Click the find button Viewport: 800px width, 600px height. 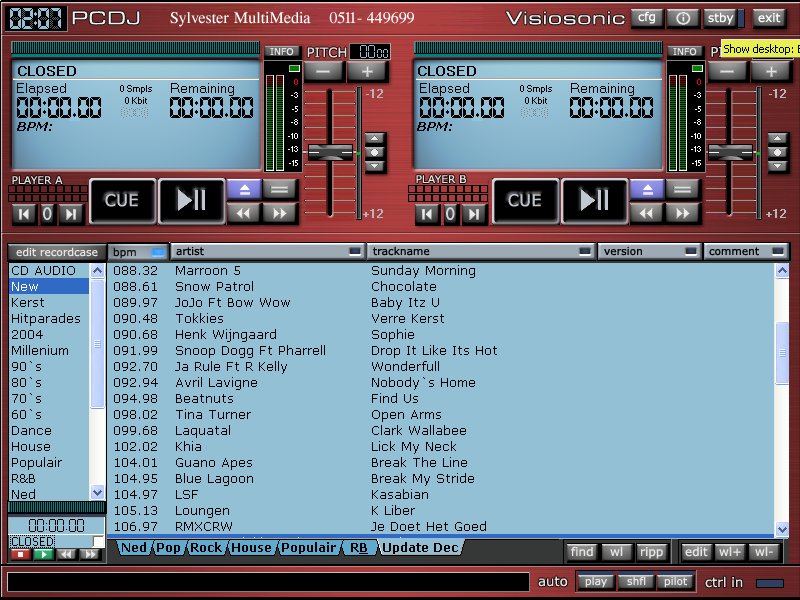click(x=582, y=552)
